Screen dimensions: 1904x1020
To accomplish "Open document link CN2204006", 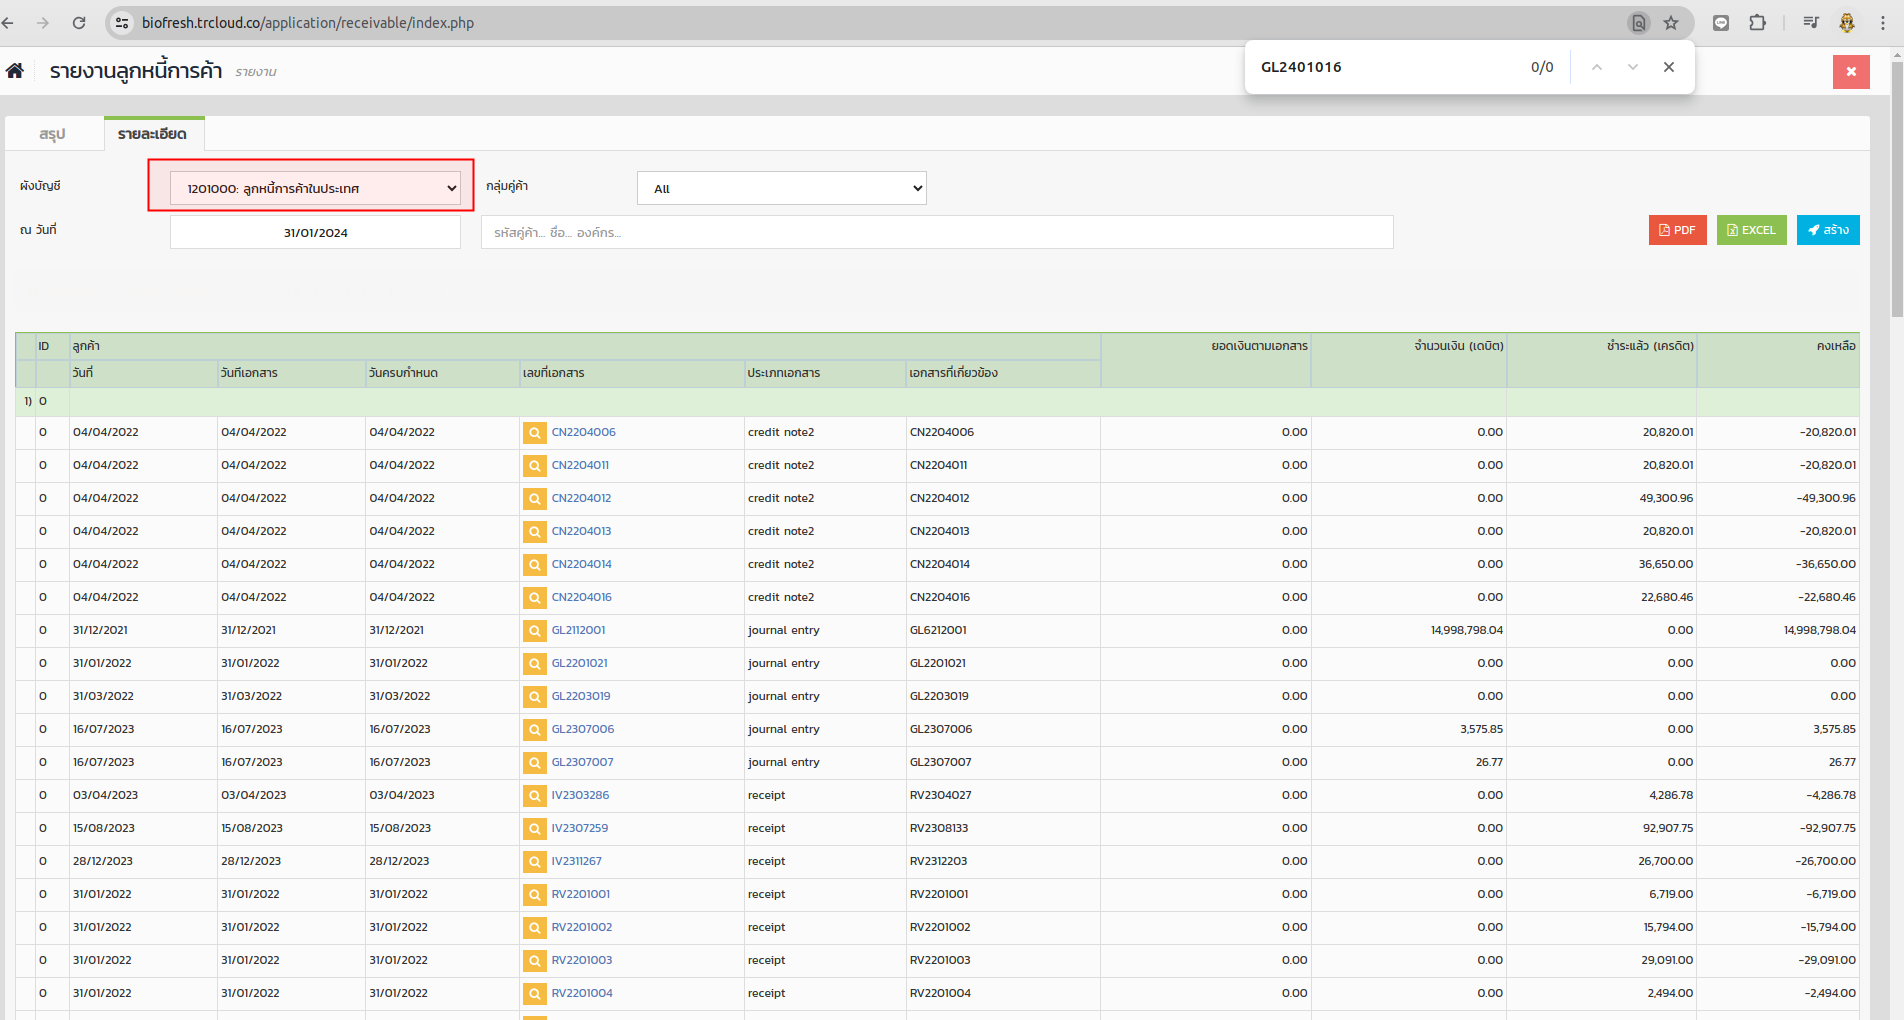I will [x=583, y=432].
